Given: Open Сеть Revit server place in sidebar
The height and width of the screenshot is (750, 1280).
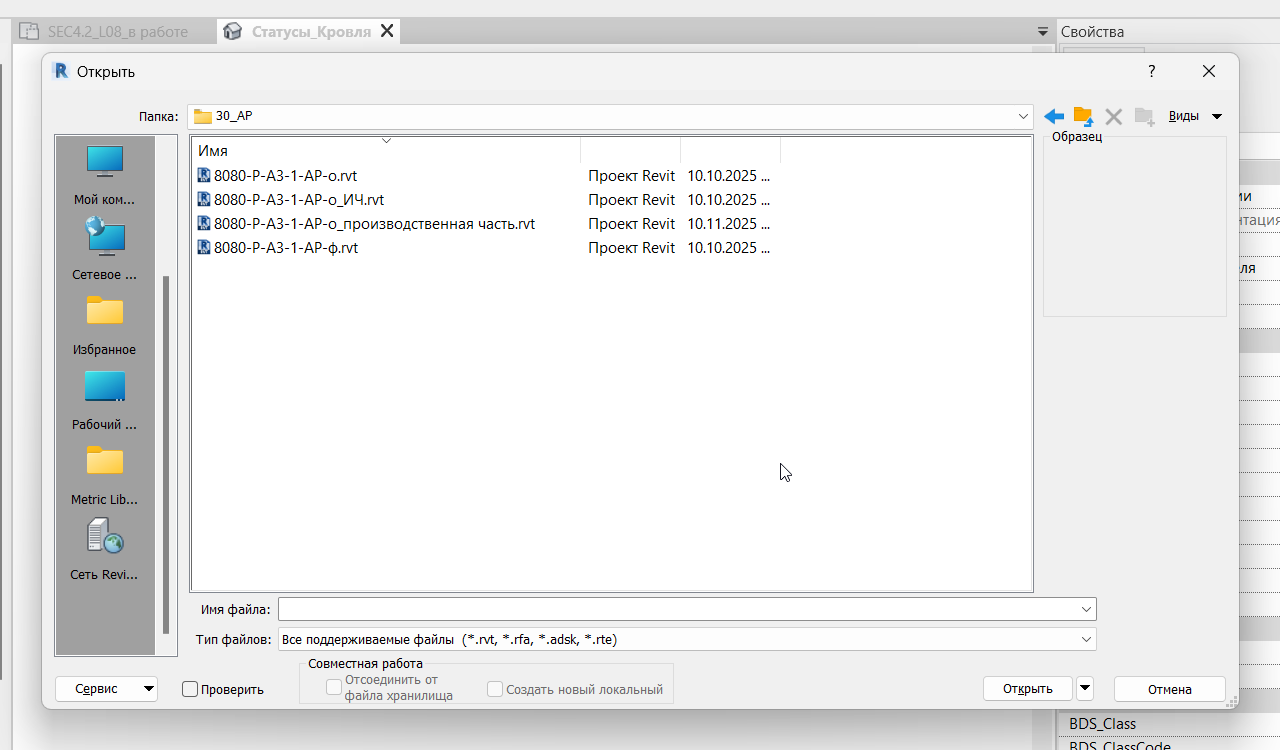Looking at the screenshot, I should pyautogui.click(x=104, y=550).
